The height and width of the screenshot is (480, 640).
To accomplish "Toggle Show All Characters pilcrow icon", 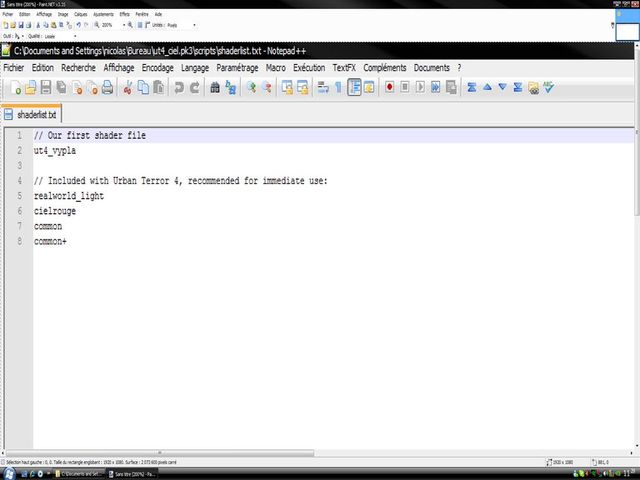I will coord(338,87).
